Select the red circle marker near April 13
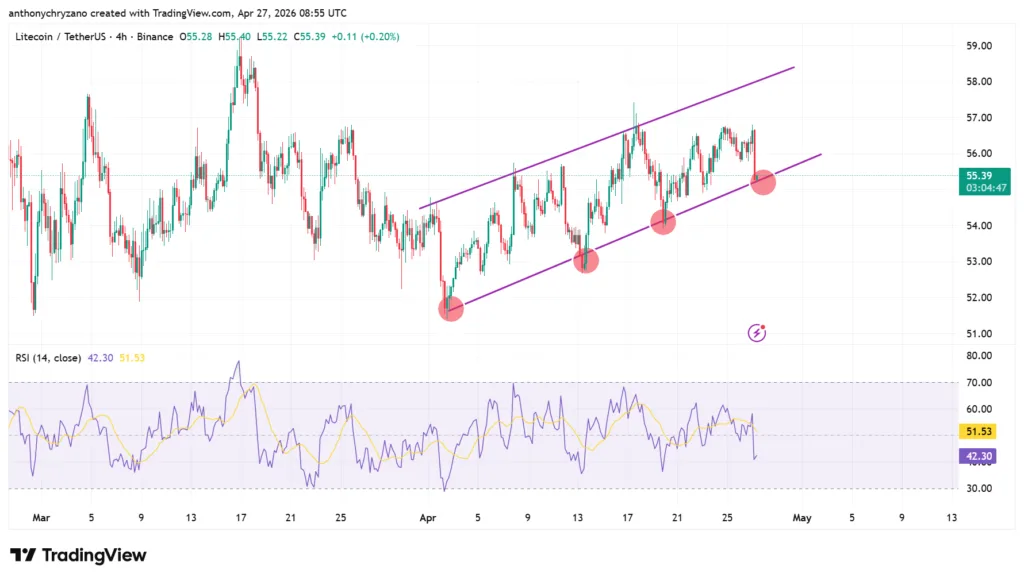 586,261
